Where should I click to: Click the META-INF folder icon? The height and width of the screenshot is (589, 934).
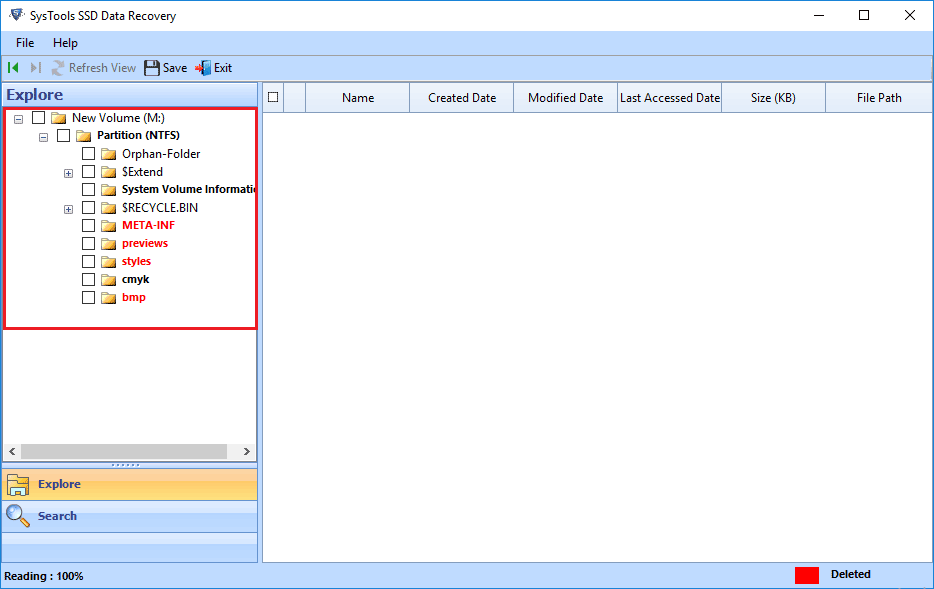pos(108,226)
